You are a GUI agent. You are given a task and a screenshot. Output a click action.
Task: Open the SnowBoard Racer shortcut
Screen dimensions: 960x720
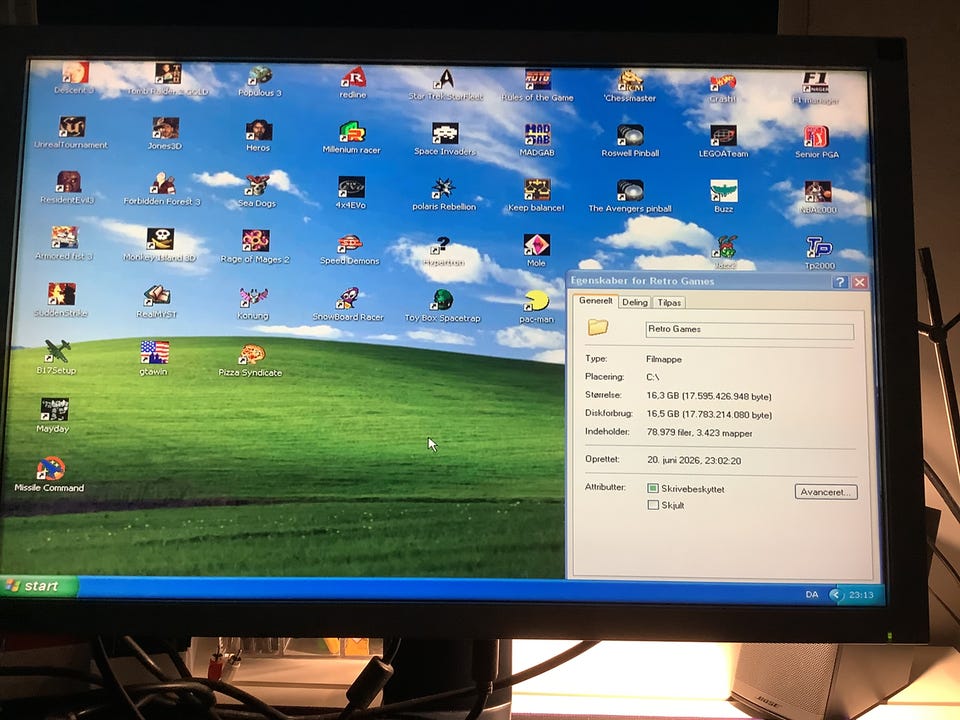(348, 299)
